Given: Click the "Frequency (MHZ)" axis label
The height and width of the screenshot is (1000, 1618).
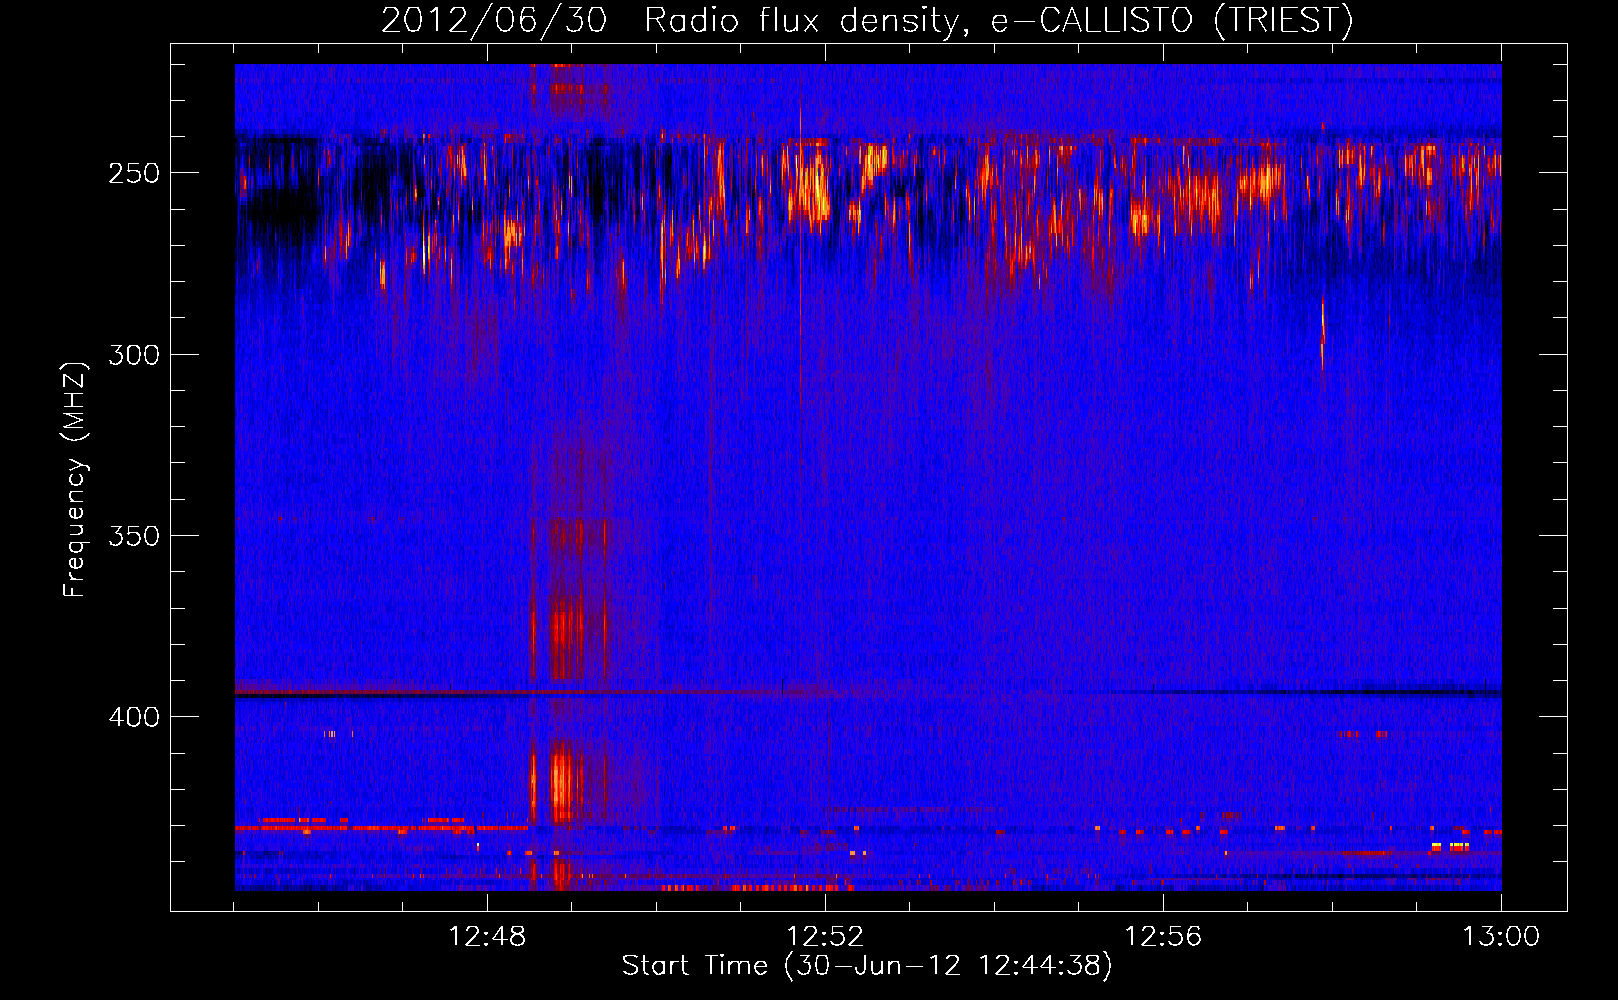Looking at the screenshot, I should coord(75,479).
